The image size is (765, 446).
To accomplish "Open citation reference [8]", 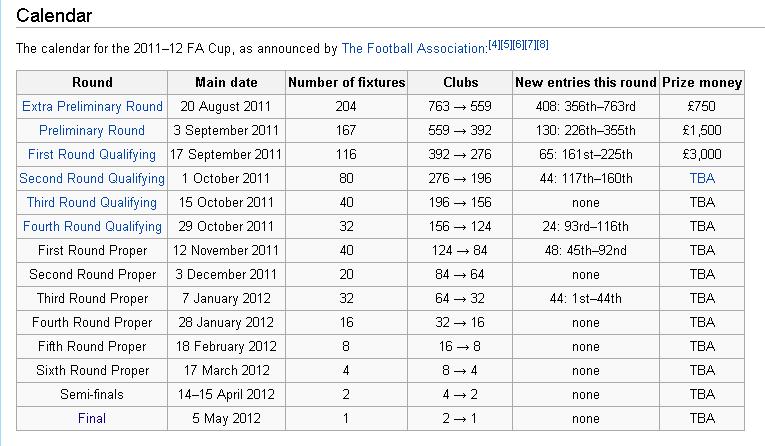I will (543, 44).
